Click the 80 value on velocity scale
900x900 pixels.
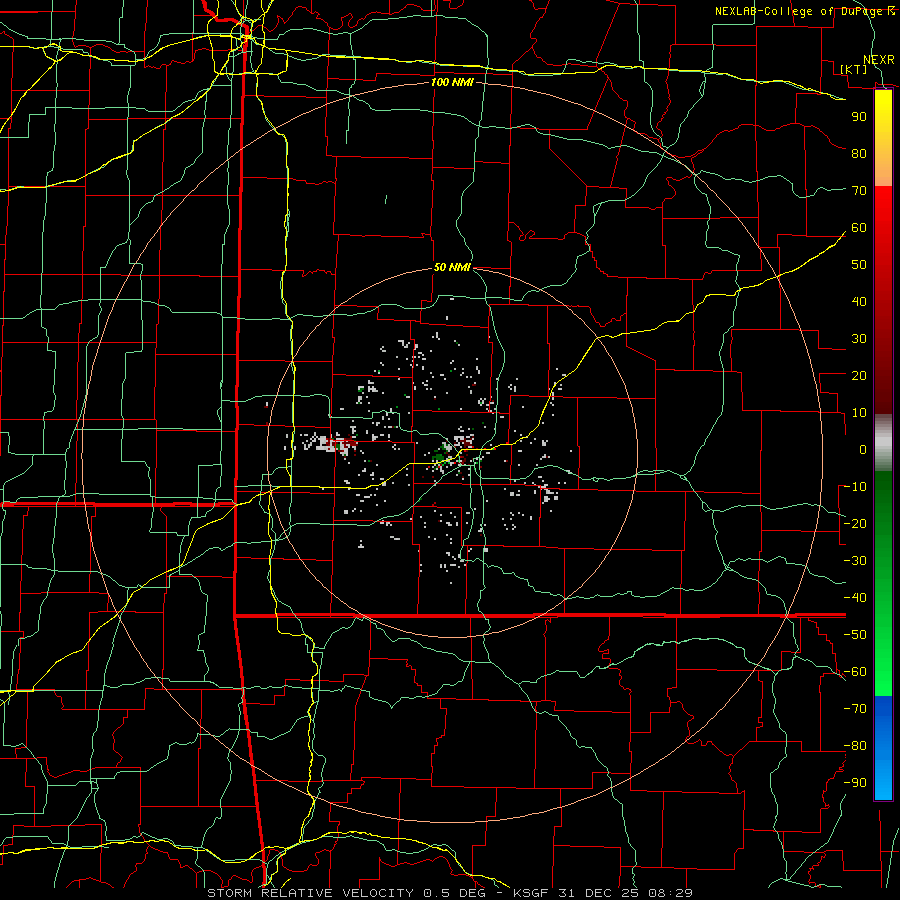(x=859, y=153)
